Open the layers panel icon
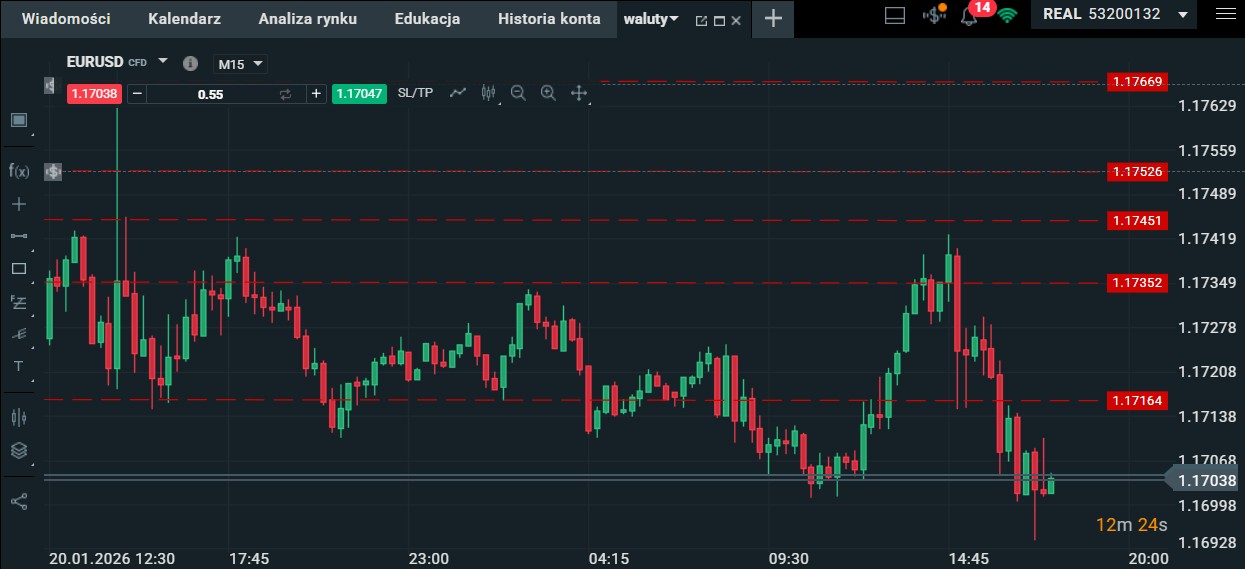Viewport: 1245px width, 569px height. pos(19,450)
